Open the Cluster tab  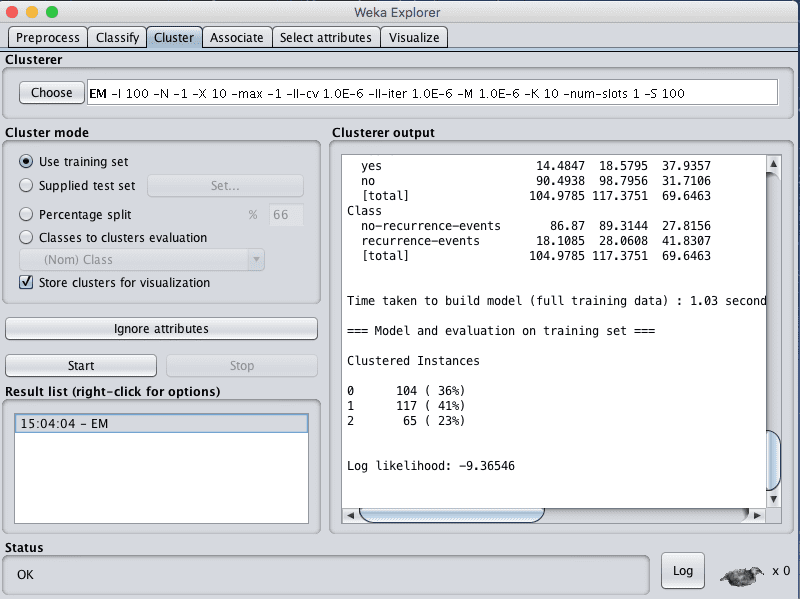174,37
